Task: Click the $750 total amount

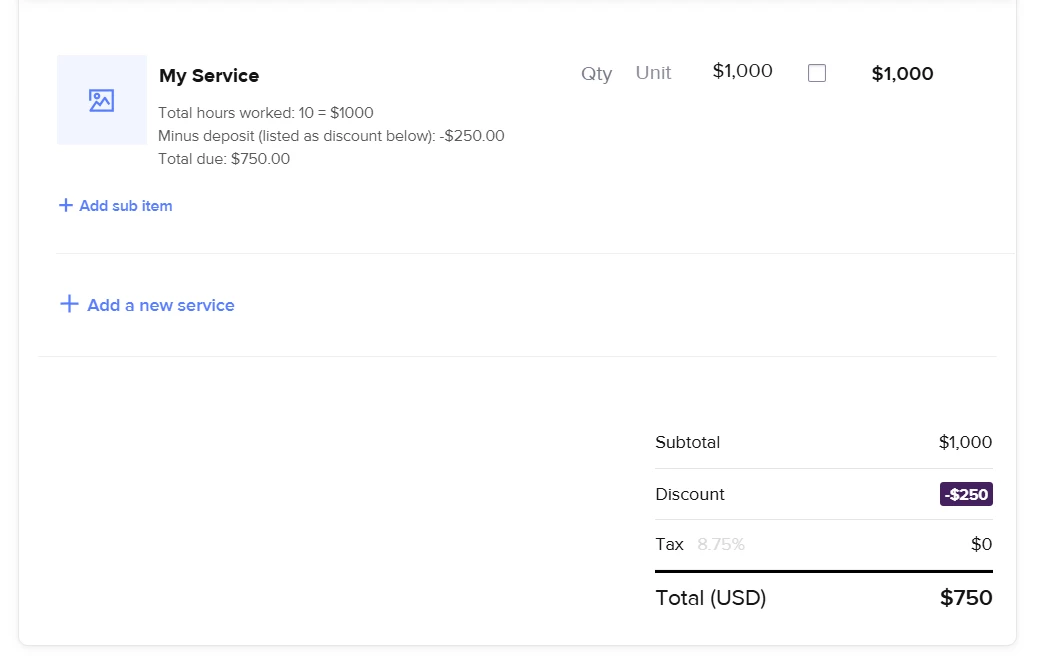Action: tap(966, 598)
